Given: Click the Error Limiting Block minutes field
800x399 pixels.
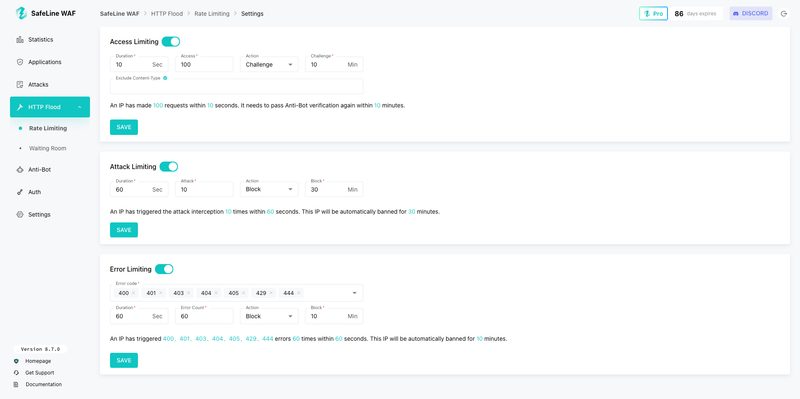Looking at the screenshot, I should pyautogui.click(x=334, y=316).
